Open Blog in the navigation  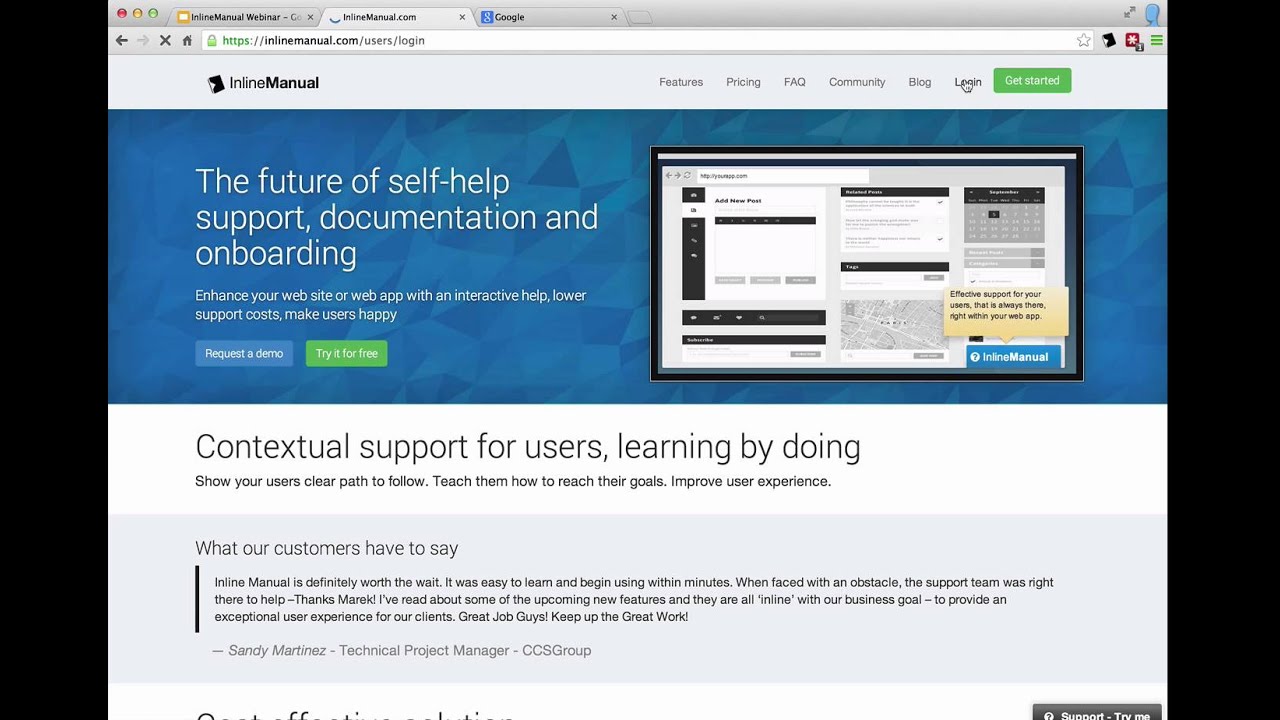[x=920, y=82]
